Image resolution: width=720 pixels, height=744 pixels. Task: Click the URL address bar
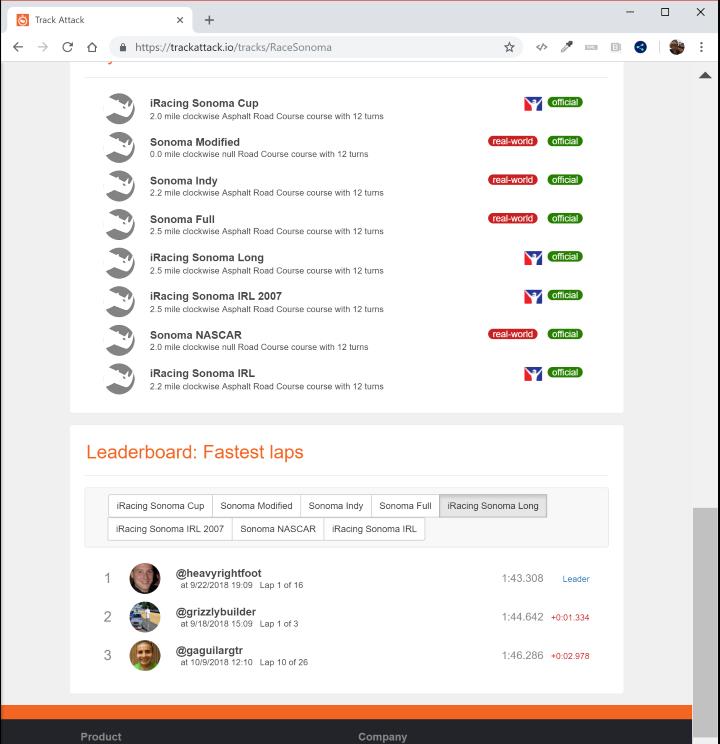(x=310, y=47)
